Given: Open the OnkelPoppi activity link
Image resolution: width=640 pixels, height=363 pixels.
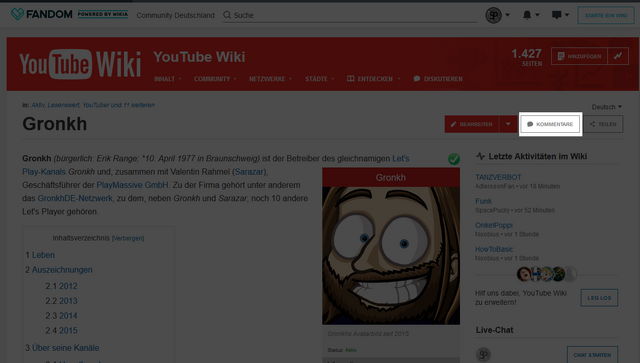Looking at the screenshot, I should click(493, 225).
